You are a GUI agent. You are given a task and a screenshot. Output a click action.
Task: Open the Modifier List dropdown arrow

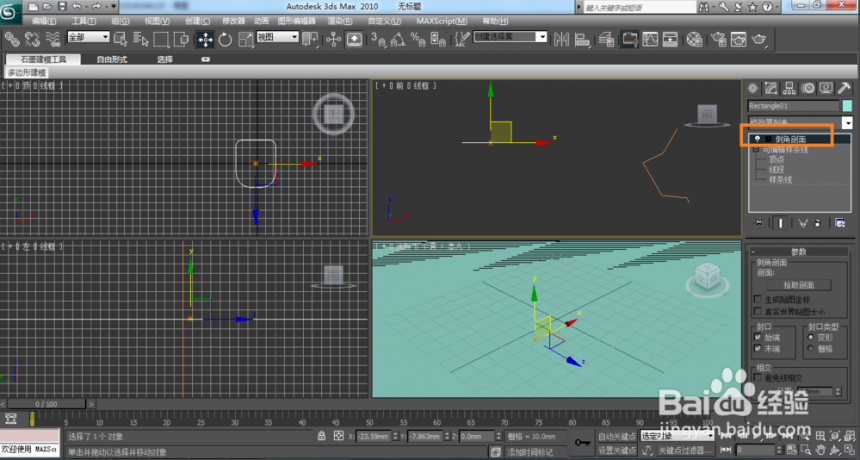(x=847, y=122)
